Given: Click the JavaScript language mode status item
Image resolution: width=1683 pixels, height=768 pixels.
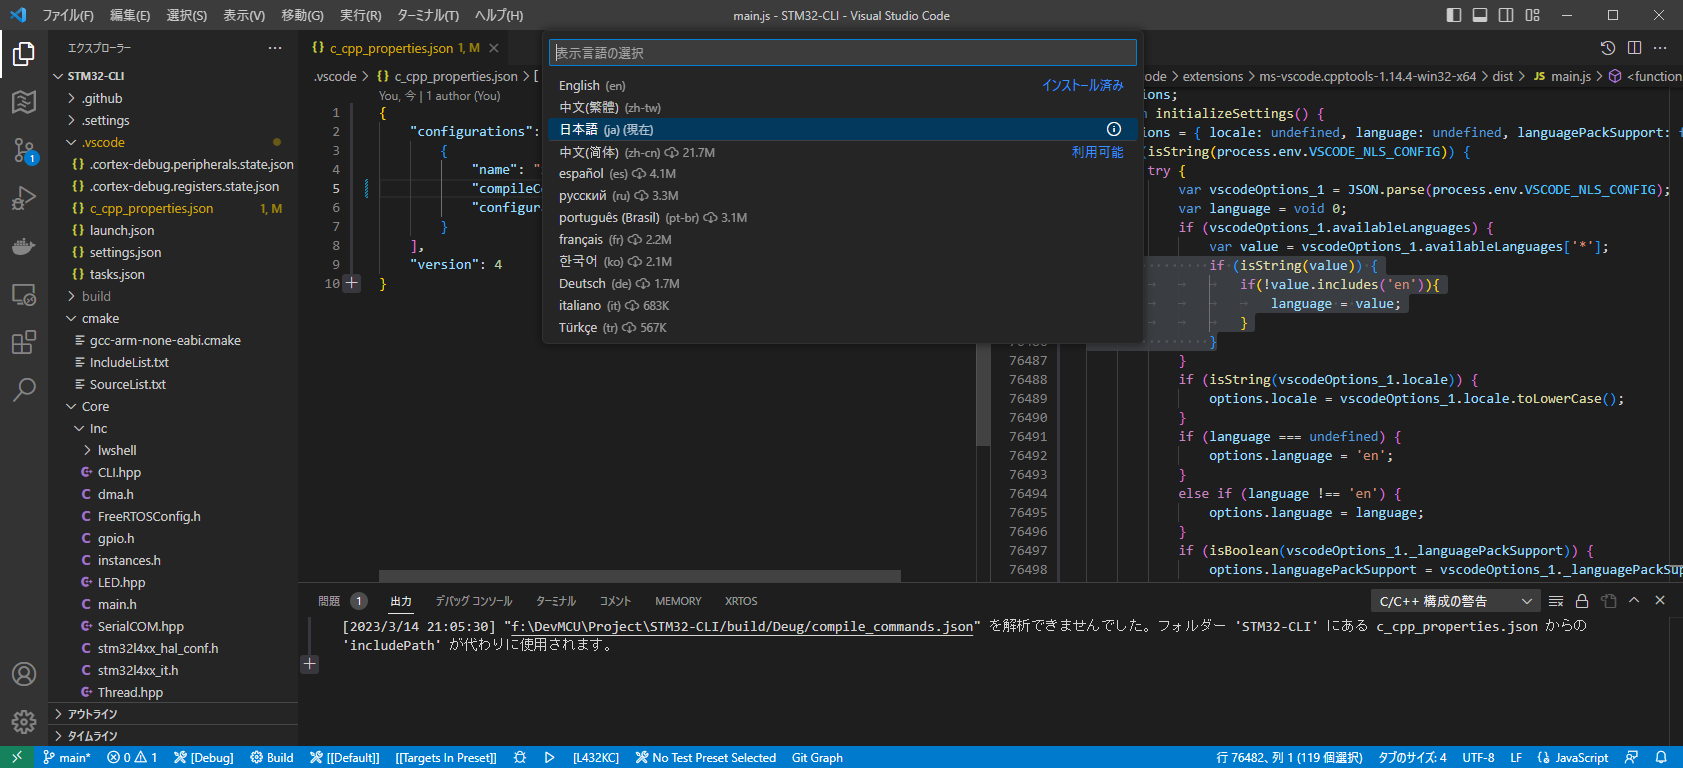Looking at the screenshot, I should (x=1573, y=757).
